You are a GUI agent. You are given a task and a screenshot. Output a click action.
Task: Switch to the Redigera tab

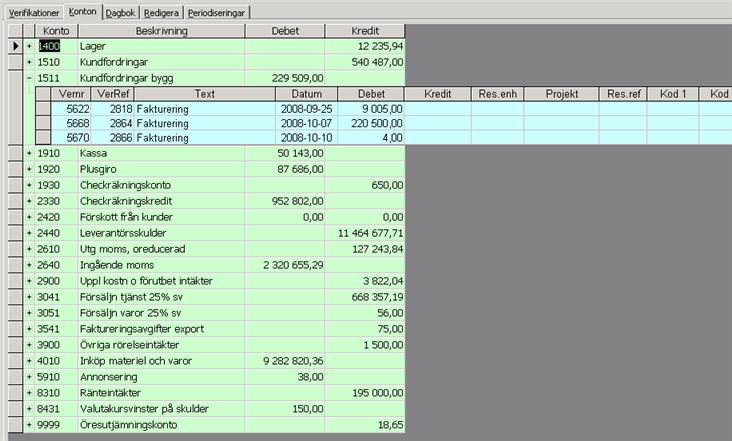[161, 13]
